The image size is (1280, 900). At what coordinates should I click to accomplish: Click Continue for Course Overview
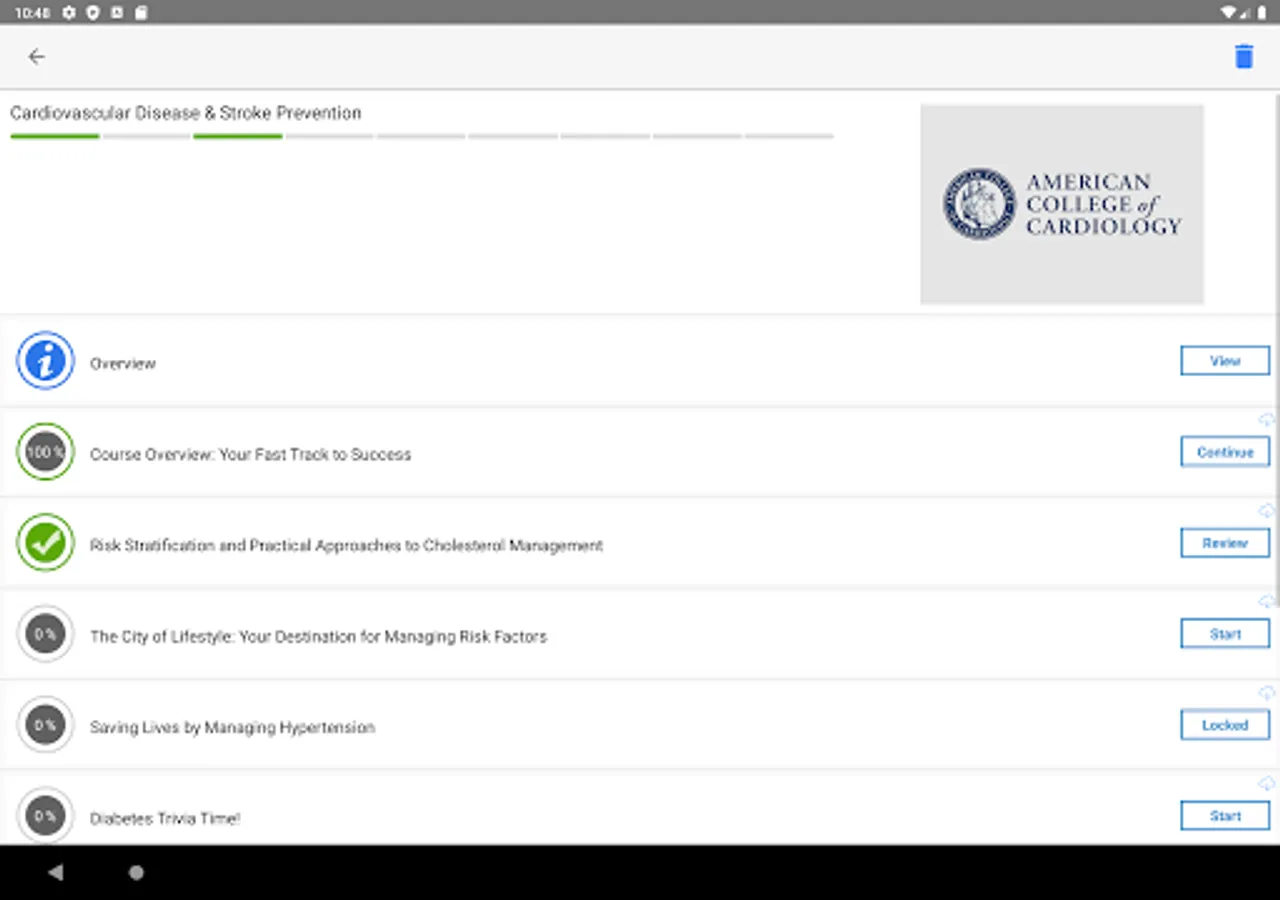click(x=1225, y=452)
